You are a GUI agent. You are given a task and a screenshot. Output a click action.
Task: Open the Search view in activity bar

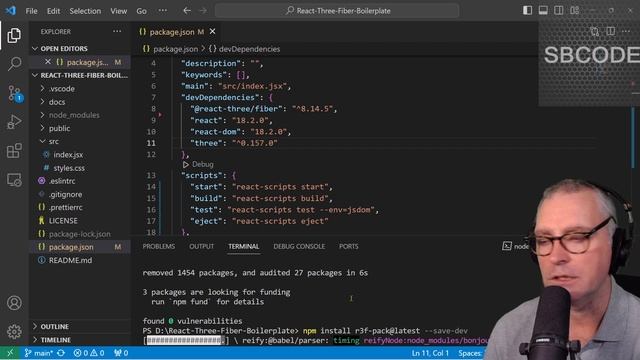coord(14,64)
